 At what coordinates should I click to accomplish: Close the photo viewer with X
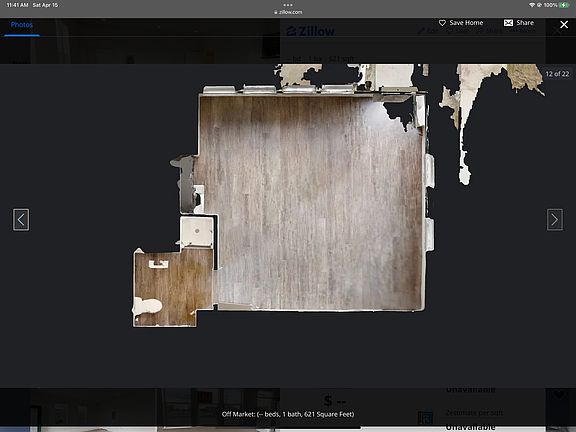tap(564, 25)
